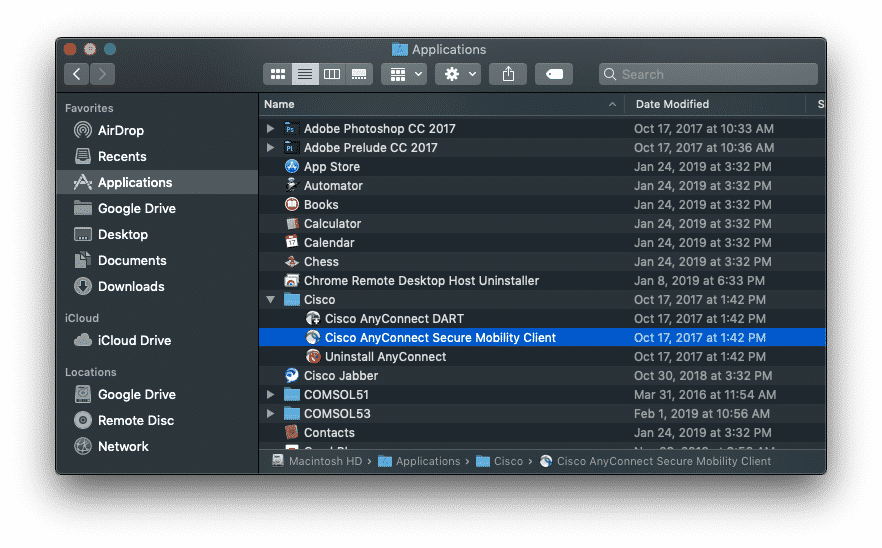
Task: Select the "Cisco Jabber" file name
Action: pyautogui.click(x=341, y=376)
